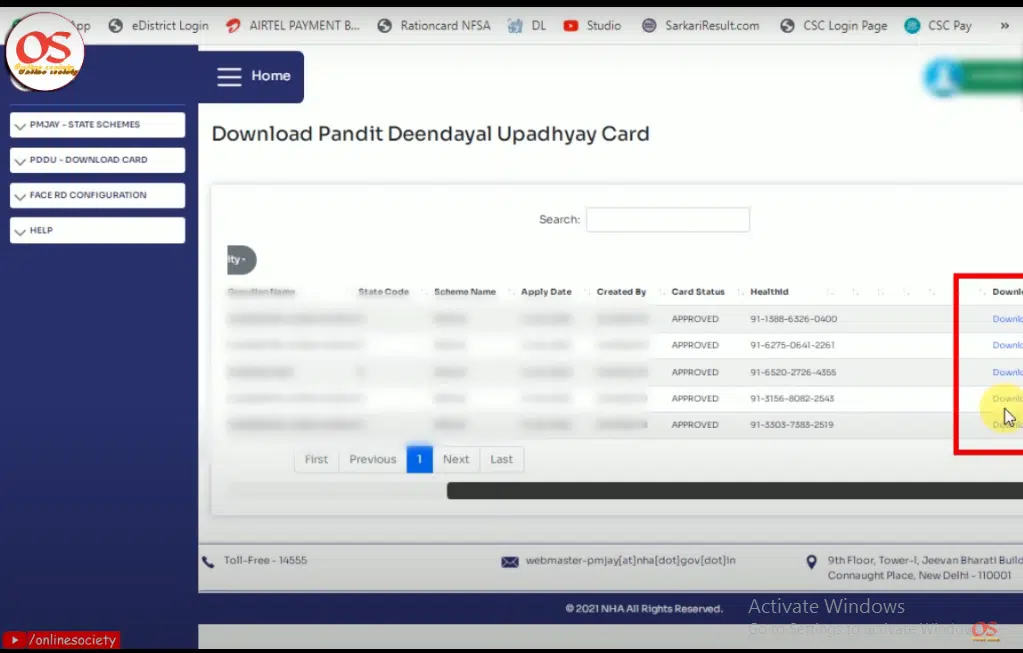Click the location pin icon near the address
Screen dimensions: 1023x653
[811, 561]
